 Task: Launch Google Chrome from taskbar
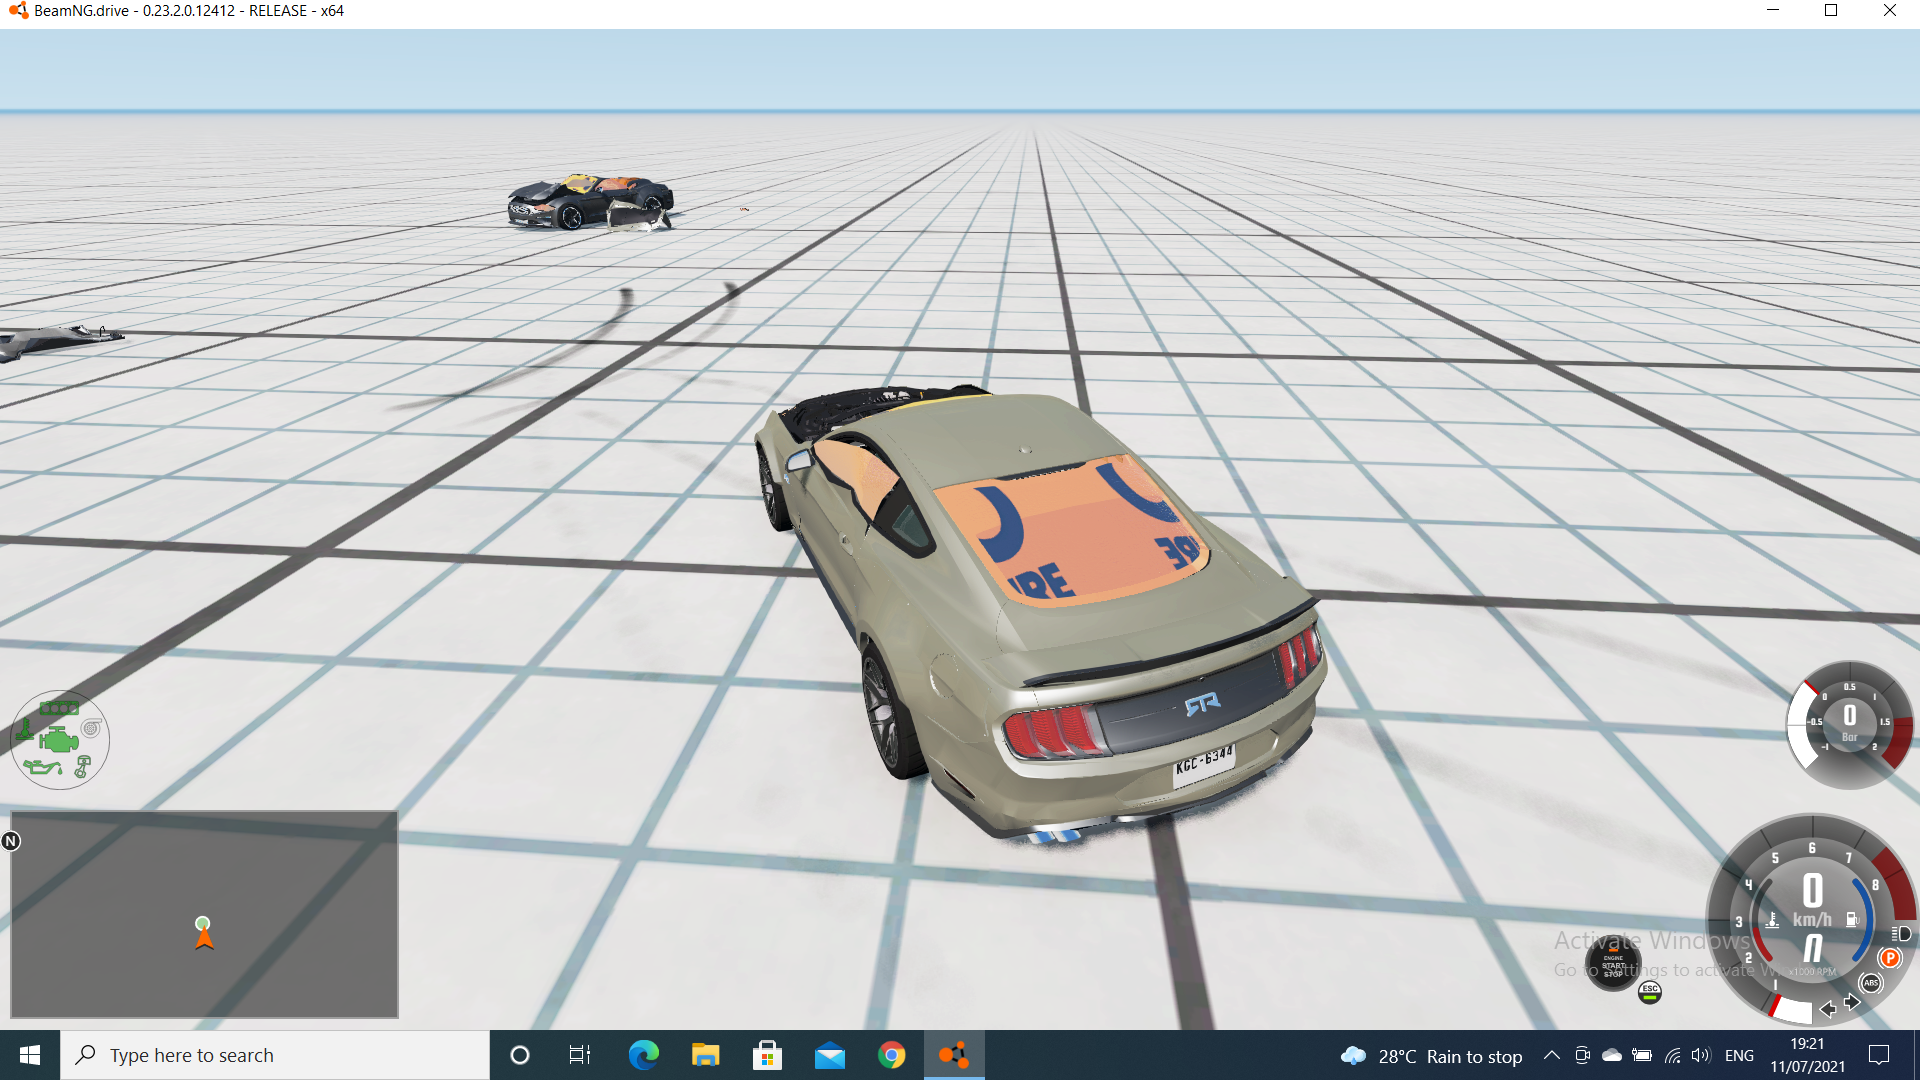(x=891, y=1055)
